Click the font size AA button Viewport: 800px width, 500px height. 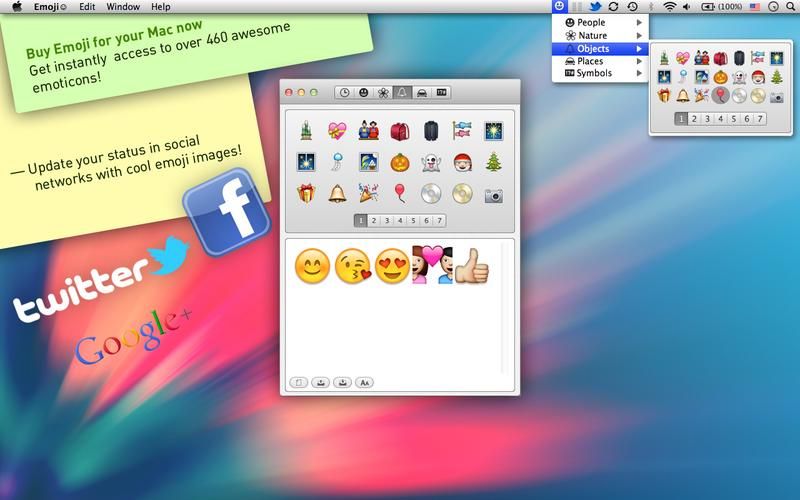click(364, 382)
